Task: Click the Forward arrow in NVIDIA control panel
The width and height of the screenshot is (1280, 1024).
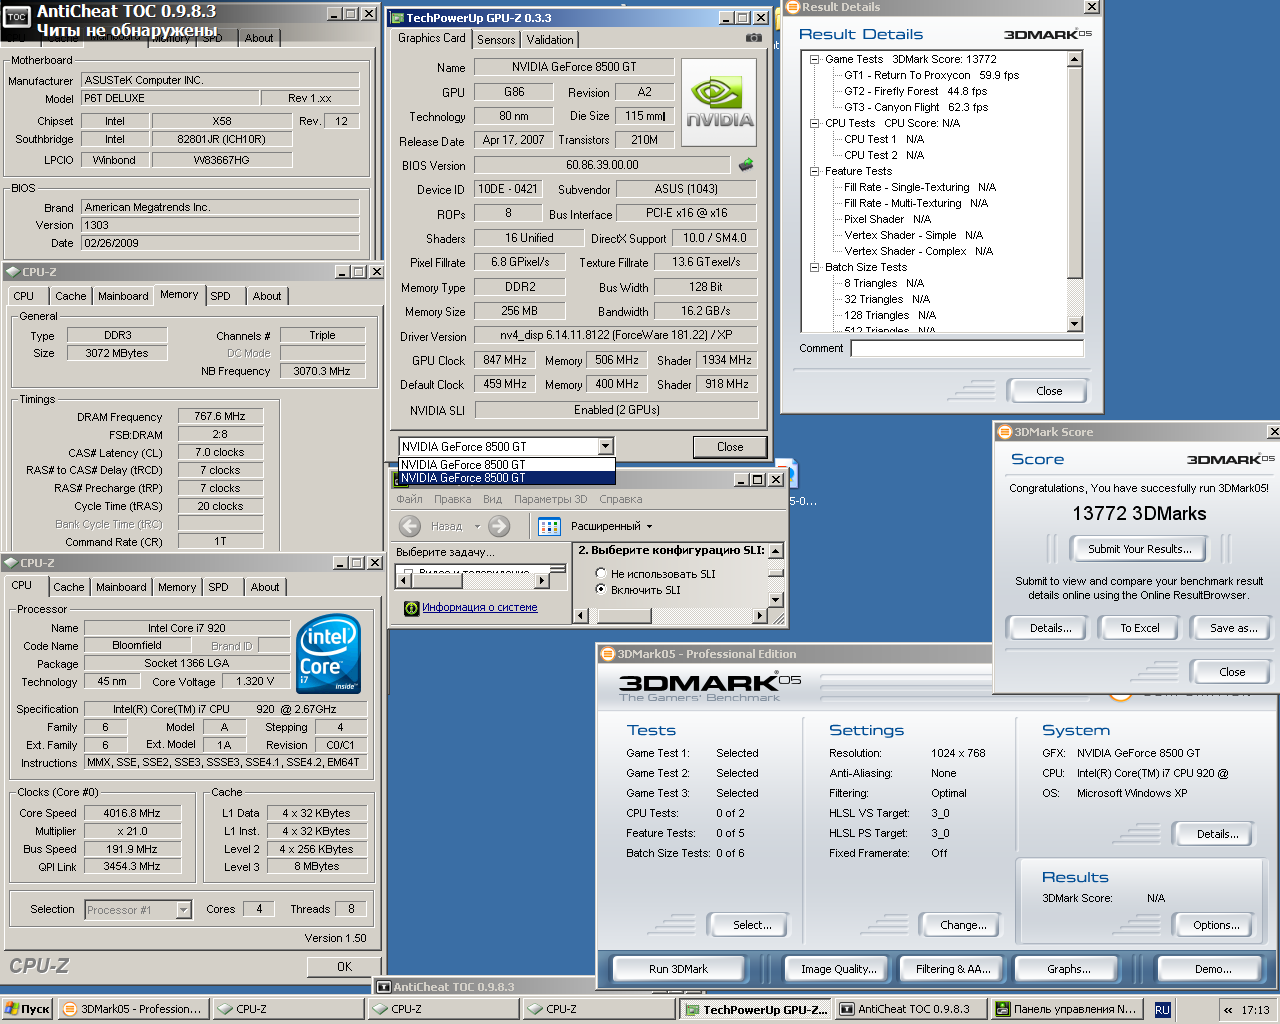Action: [x=499, y=526]
